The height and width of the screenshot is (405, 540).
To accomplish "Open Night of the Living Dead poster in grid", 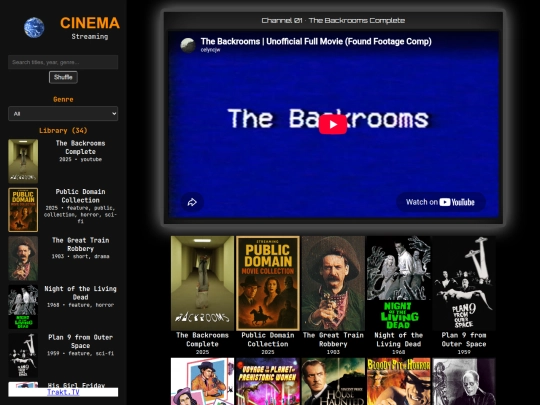I will (398, 283).
